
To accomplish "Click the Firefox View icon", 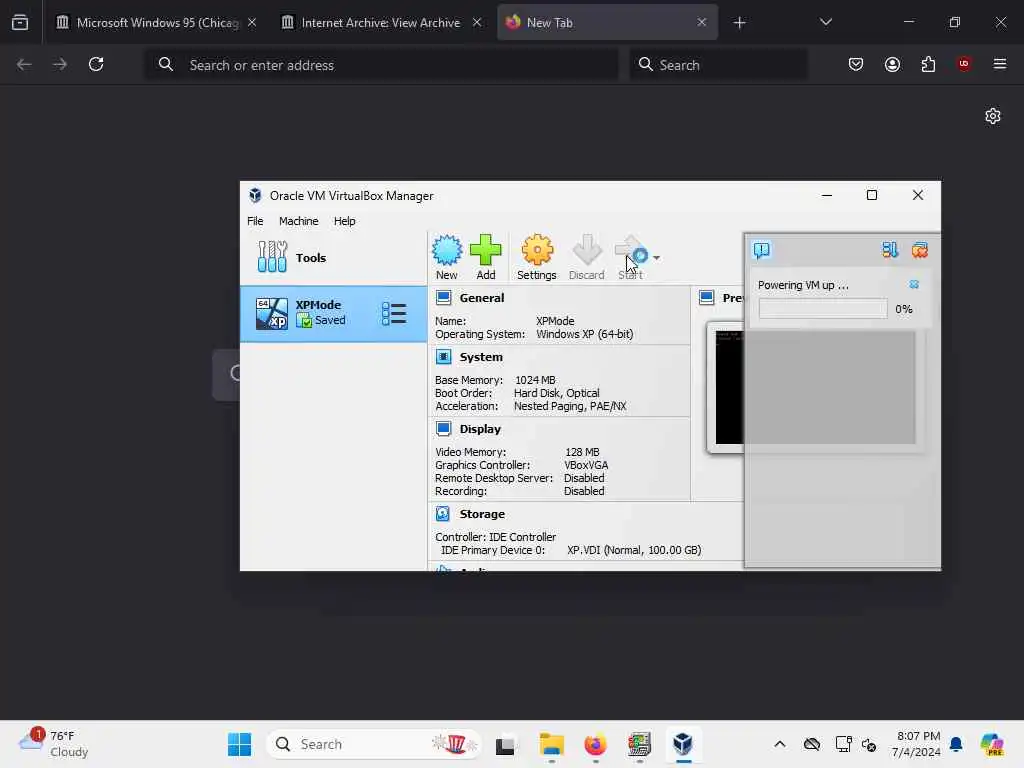I will (20, 23).
